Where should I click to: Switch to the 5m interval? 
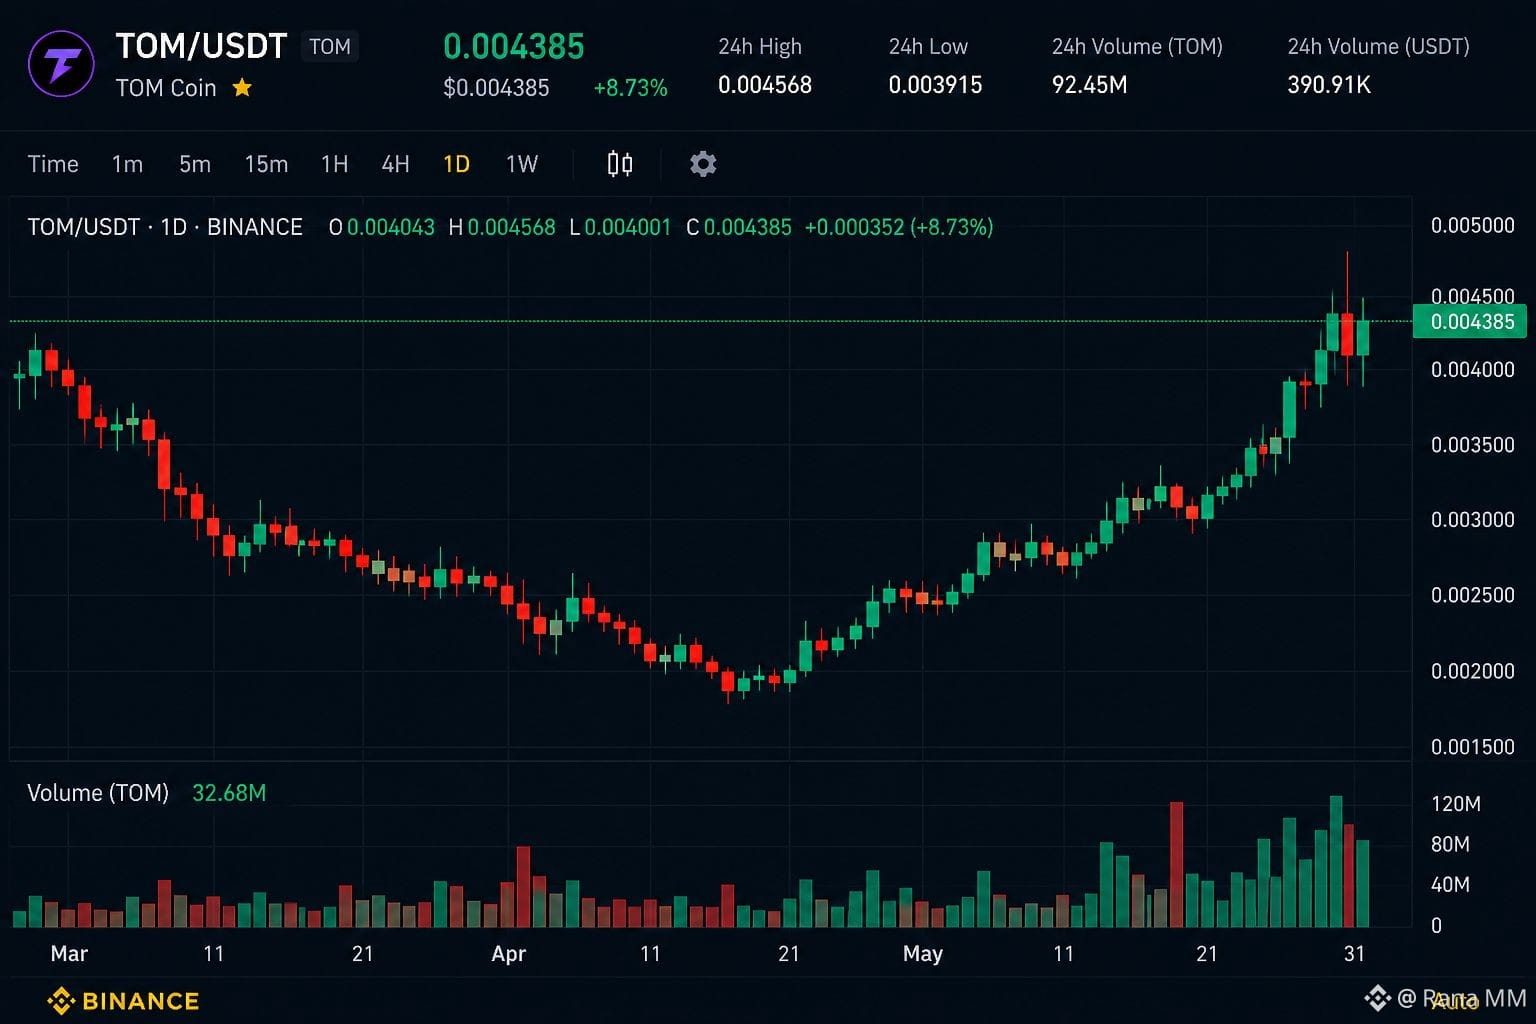coord(195,164)
